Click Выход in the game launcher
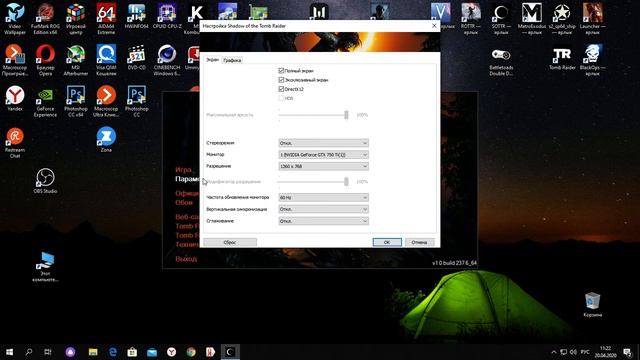Viewport: 640px width, 360px height. pyautogui.click(x=186, y=259)
